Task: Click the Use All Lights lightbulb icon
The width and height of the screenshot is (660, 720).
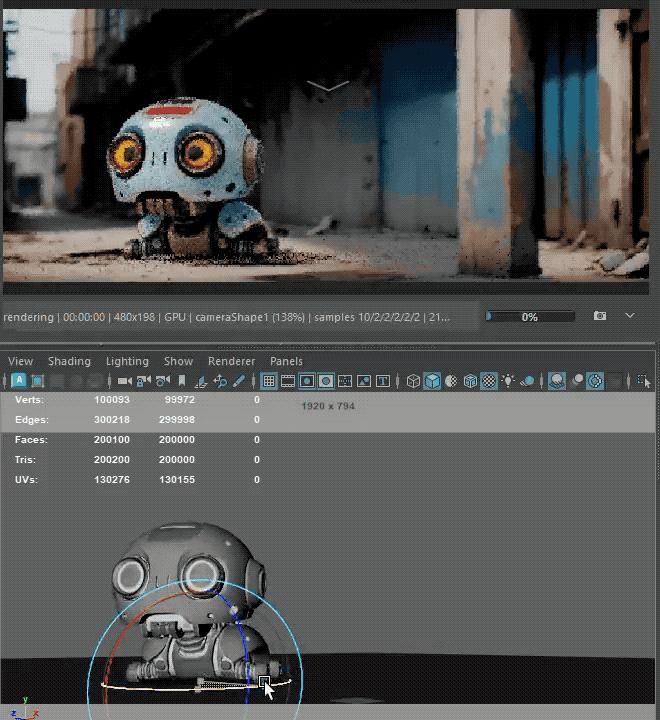Action: (509, 381)
